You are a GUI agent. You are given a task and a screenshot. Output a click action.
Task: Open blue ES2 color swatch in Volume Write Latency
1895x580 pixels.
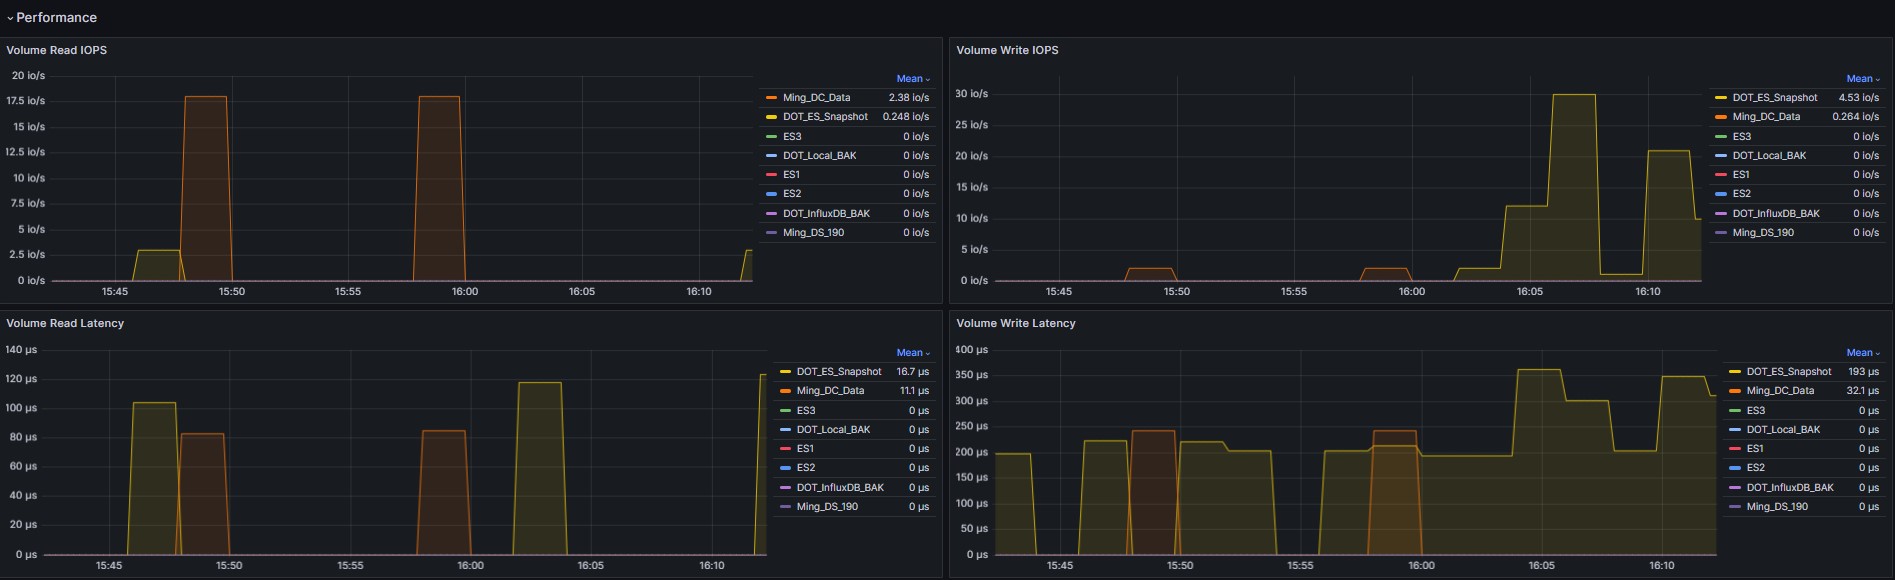[1735, 468]
